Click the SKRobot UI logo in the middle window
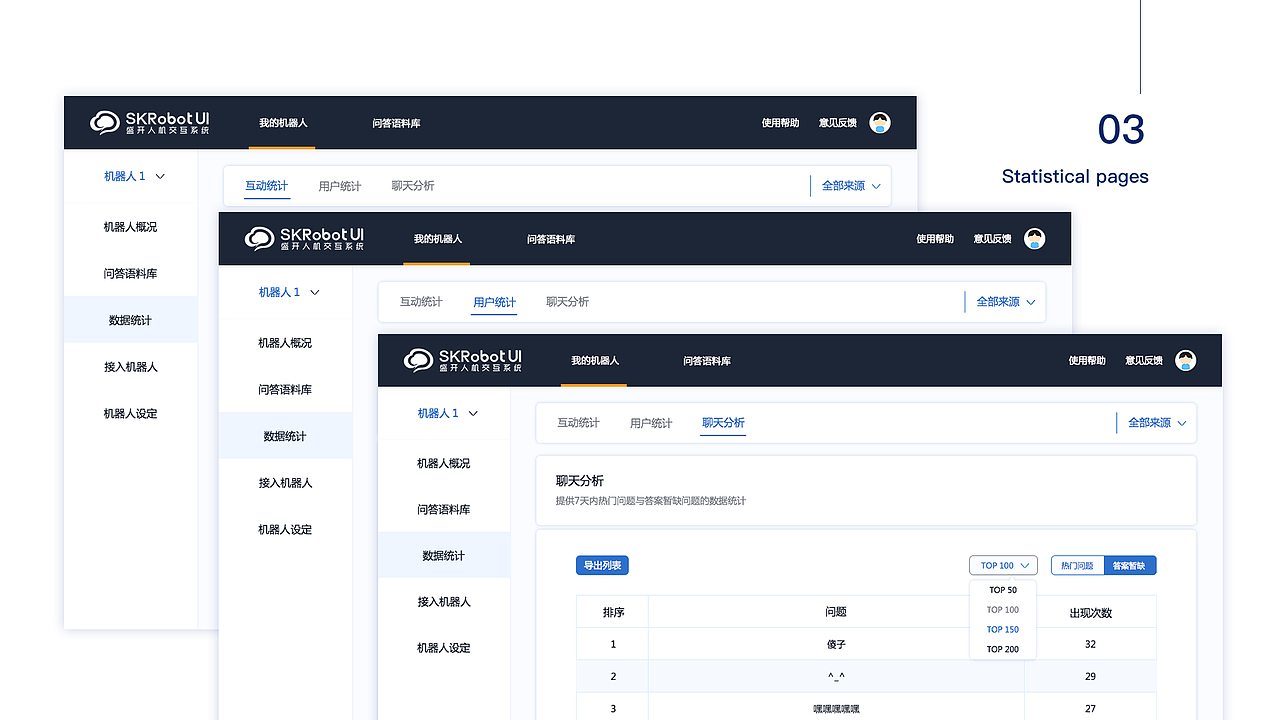 [304, 238]
